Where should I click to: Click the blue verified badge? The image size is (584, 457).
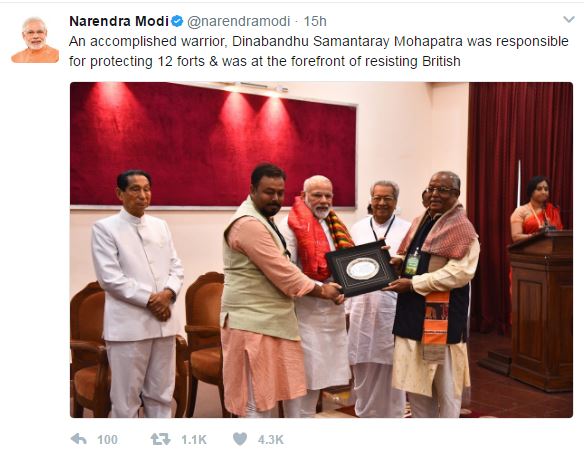(x=177, y=21)
